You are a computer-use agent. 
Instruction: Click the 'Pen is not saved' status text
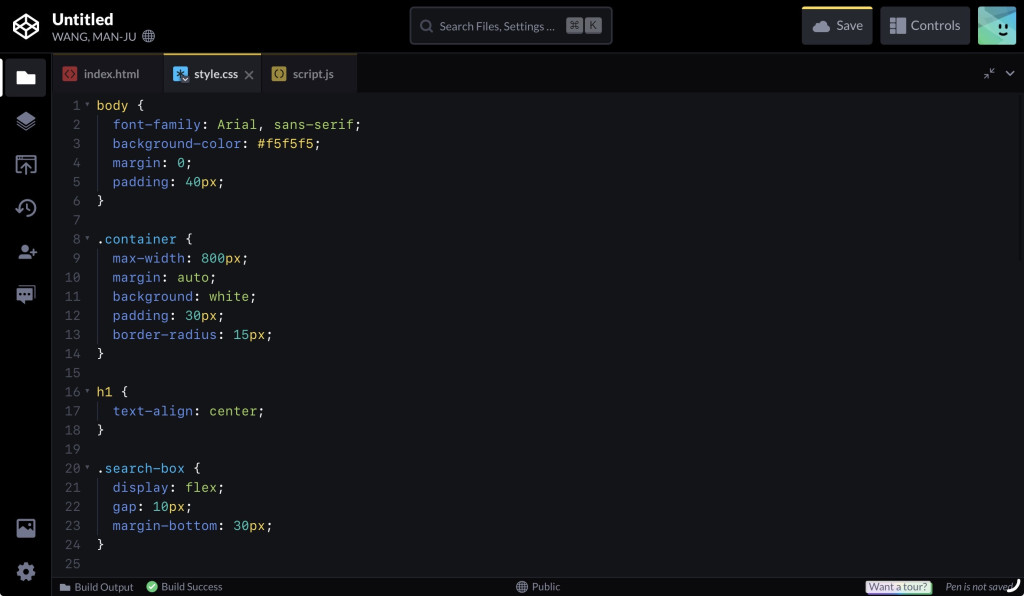click(978, 587)
